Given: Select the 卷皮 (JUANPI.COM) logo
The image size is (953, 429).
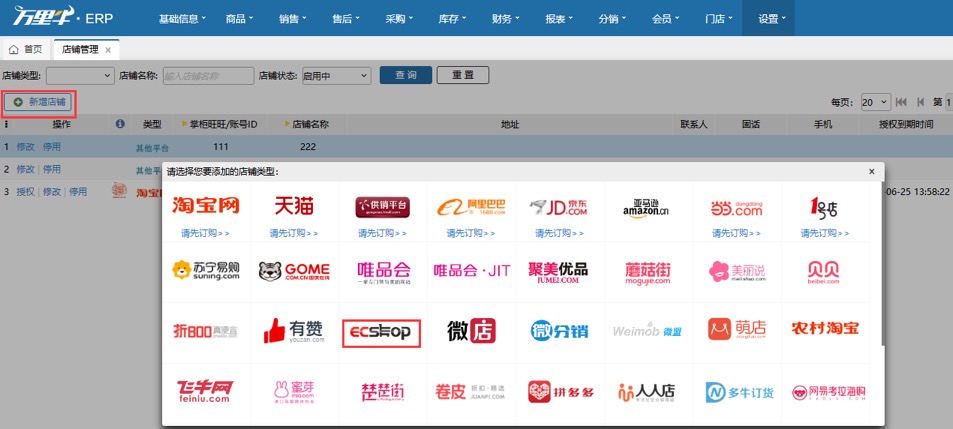Looking at the screenshot, I should click(x=470, y=392).
